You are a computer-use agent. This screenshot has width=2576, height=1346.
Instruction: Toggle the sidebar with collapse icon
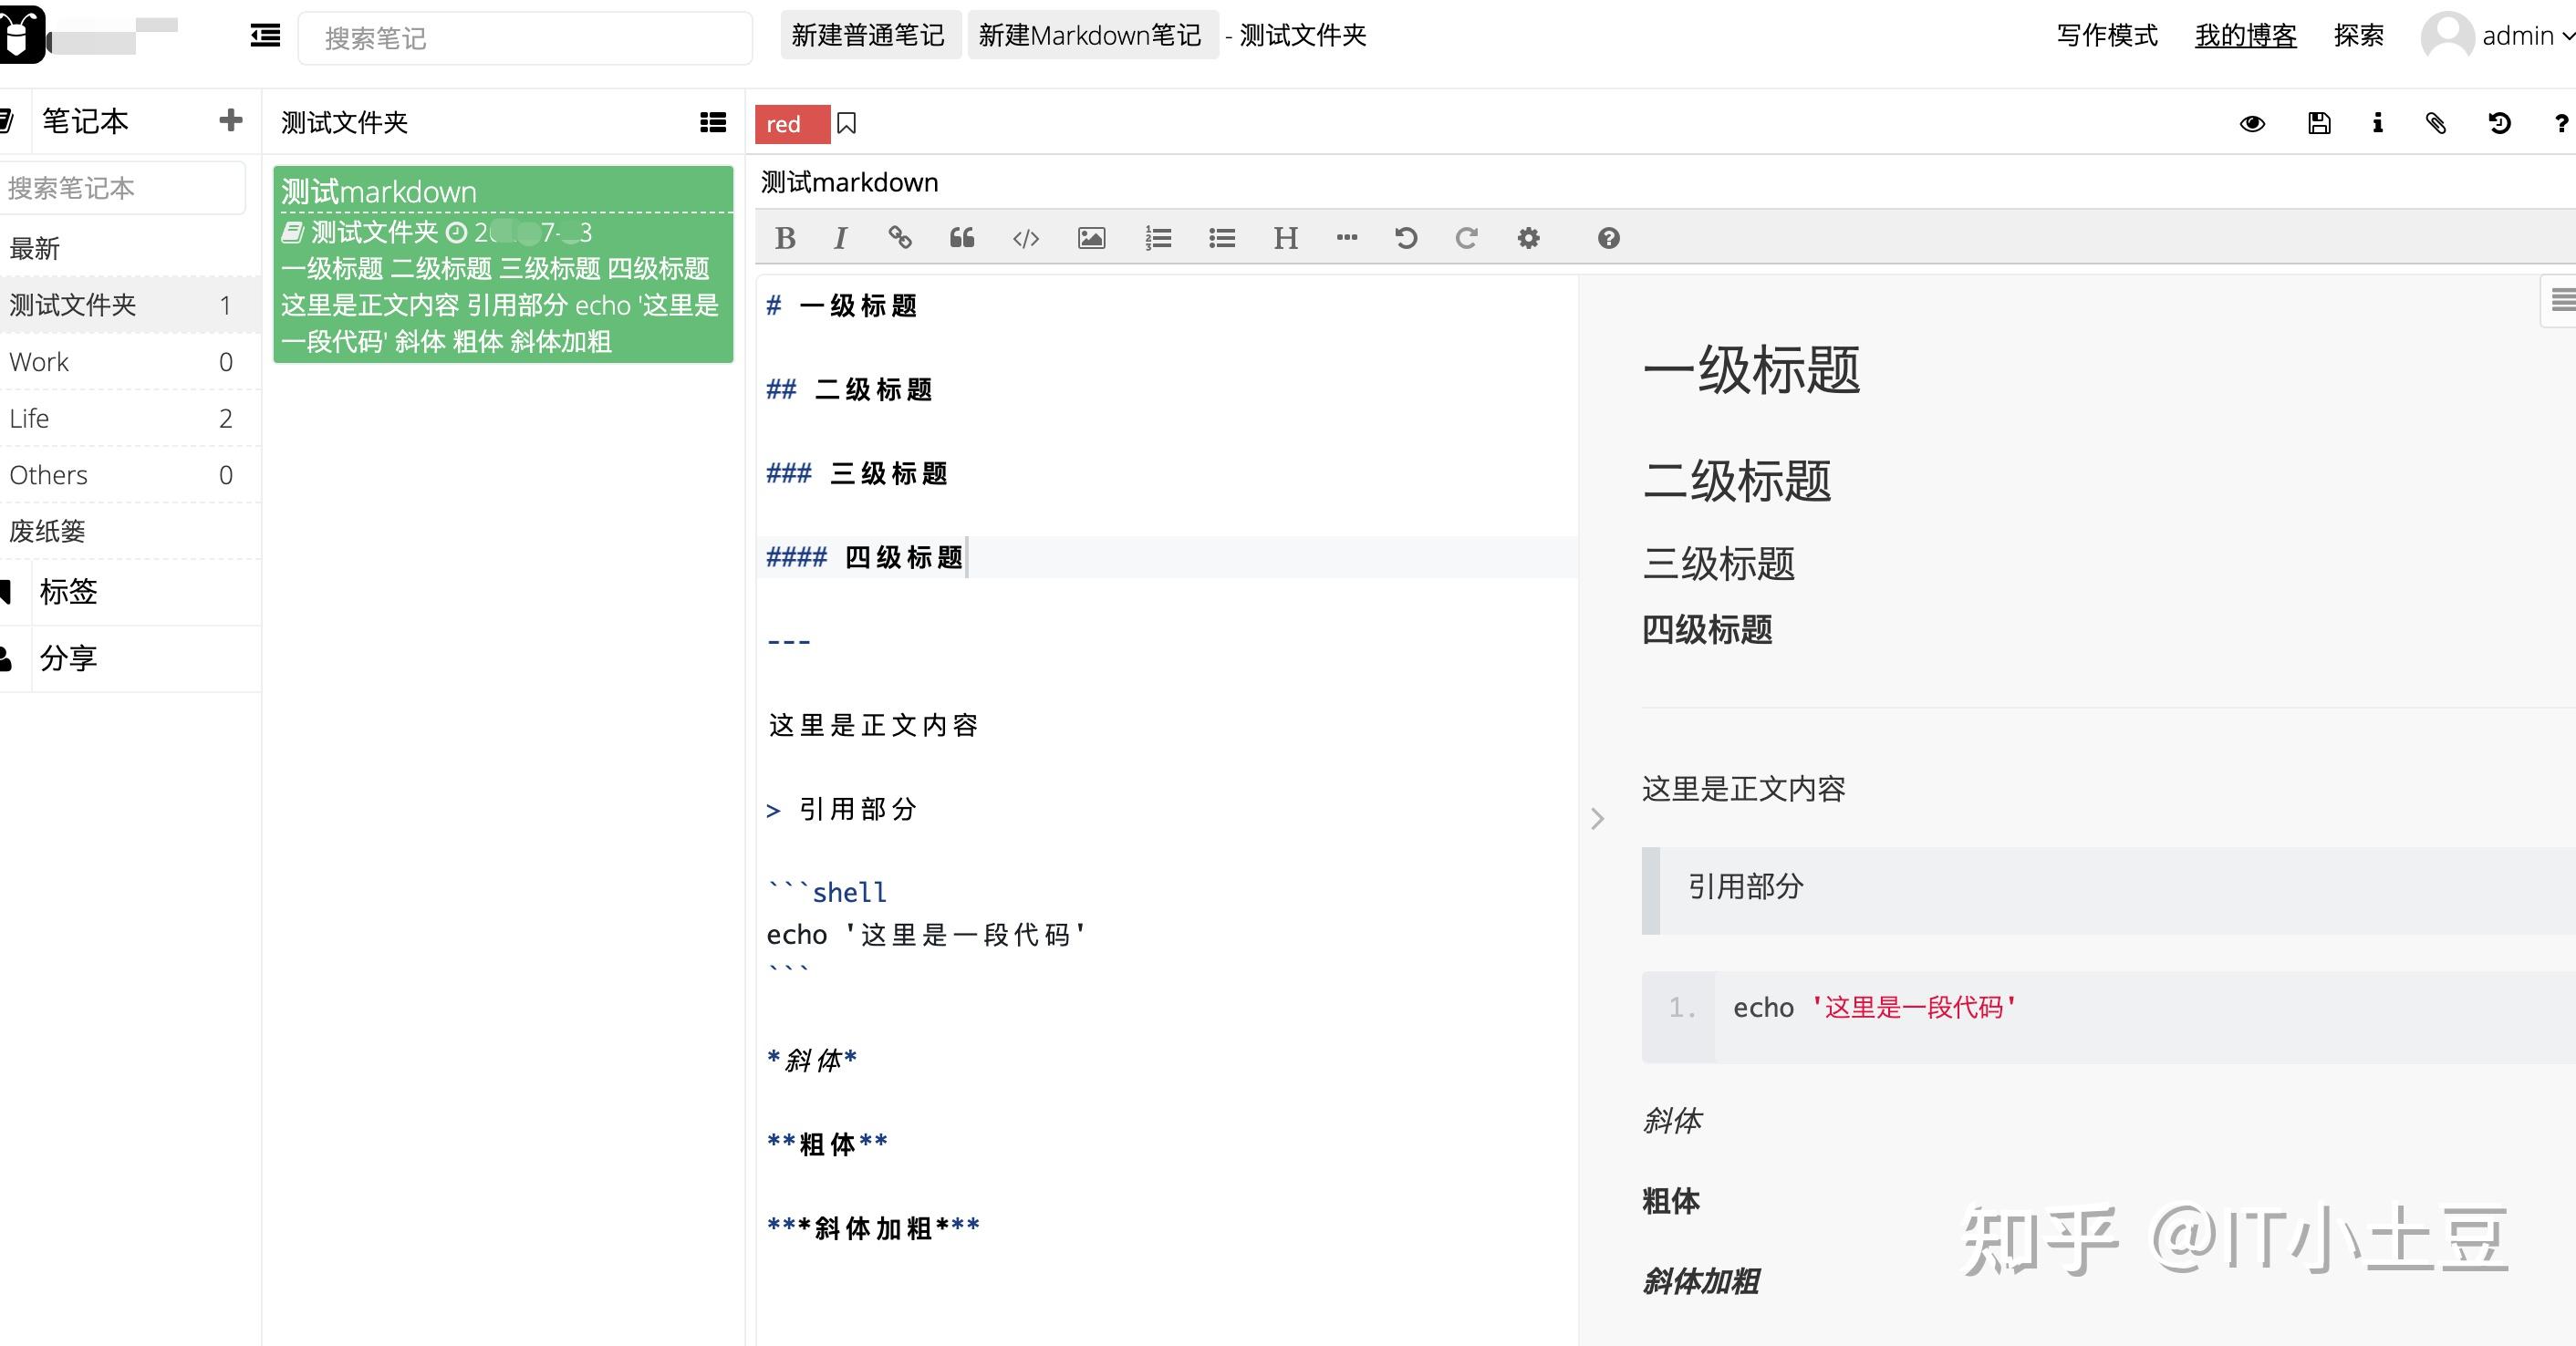click(x=265, y=36)
